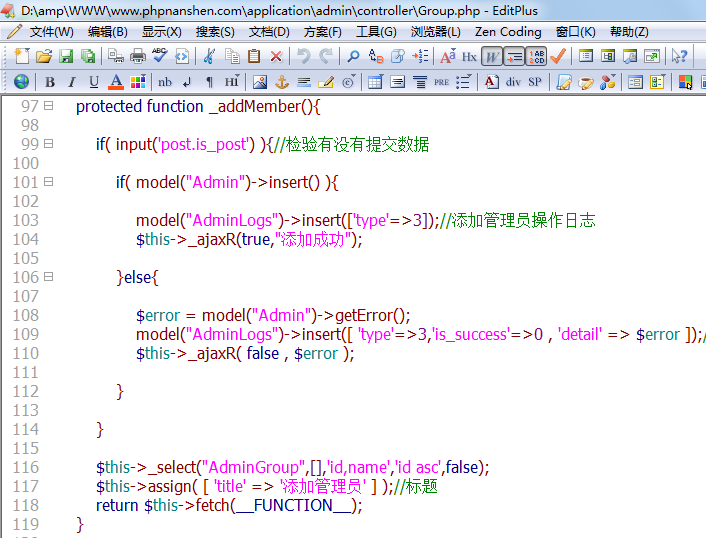
Task: Click the Find in Files icon
Action: 398,56
